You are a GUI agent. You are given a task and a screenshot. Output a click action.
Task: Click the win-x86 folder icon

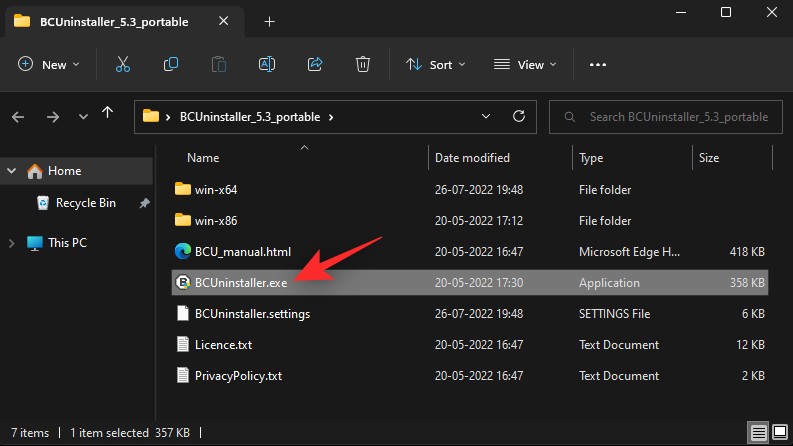point(183,220)
